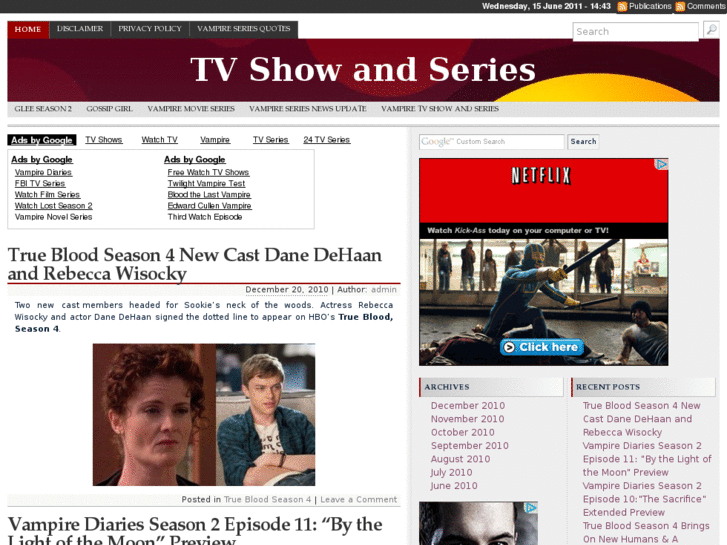Click the admin author link
Image resolution: width=727 pixels, height=545 pixels.
coord(384,289)
